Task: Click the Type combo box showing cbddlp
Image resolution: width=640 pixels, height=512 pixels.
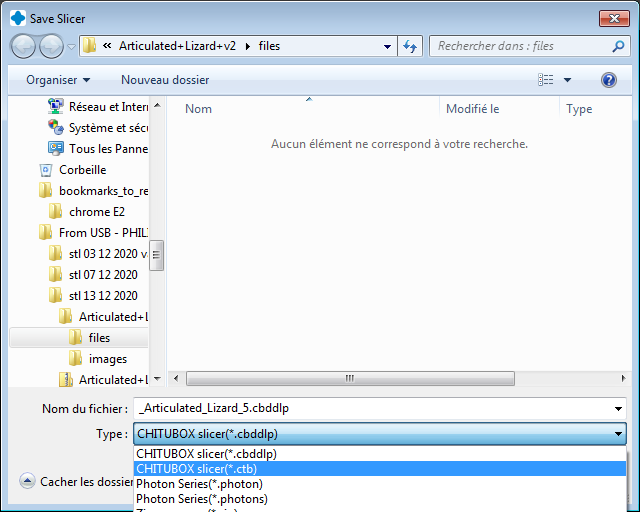Action: 380,434
